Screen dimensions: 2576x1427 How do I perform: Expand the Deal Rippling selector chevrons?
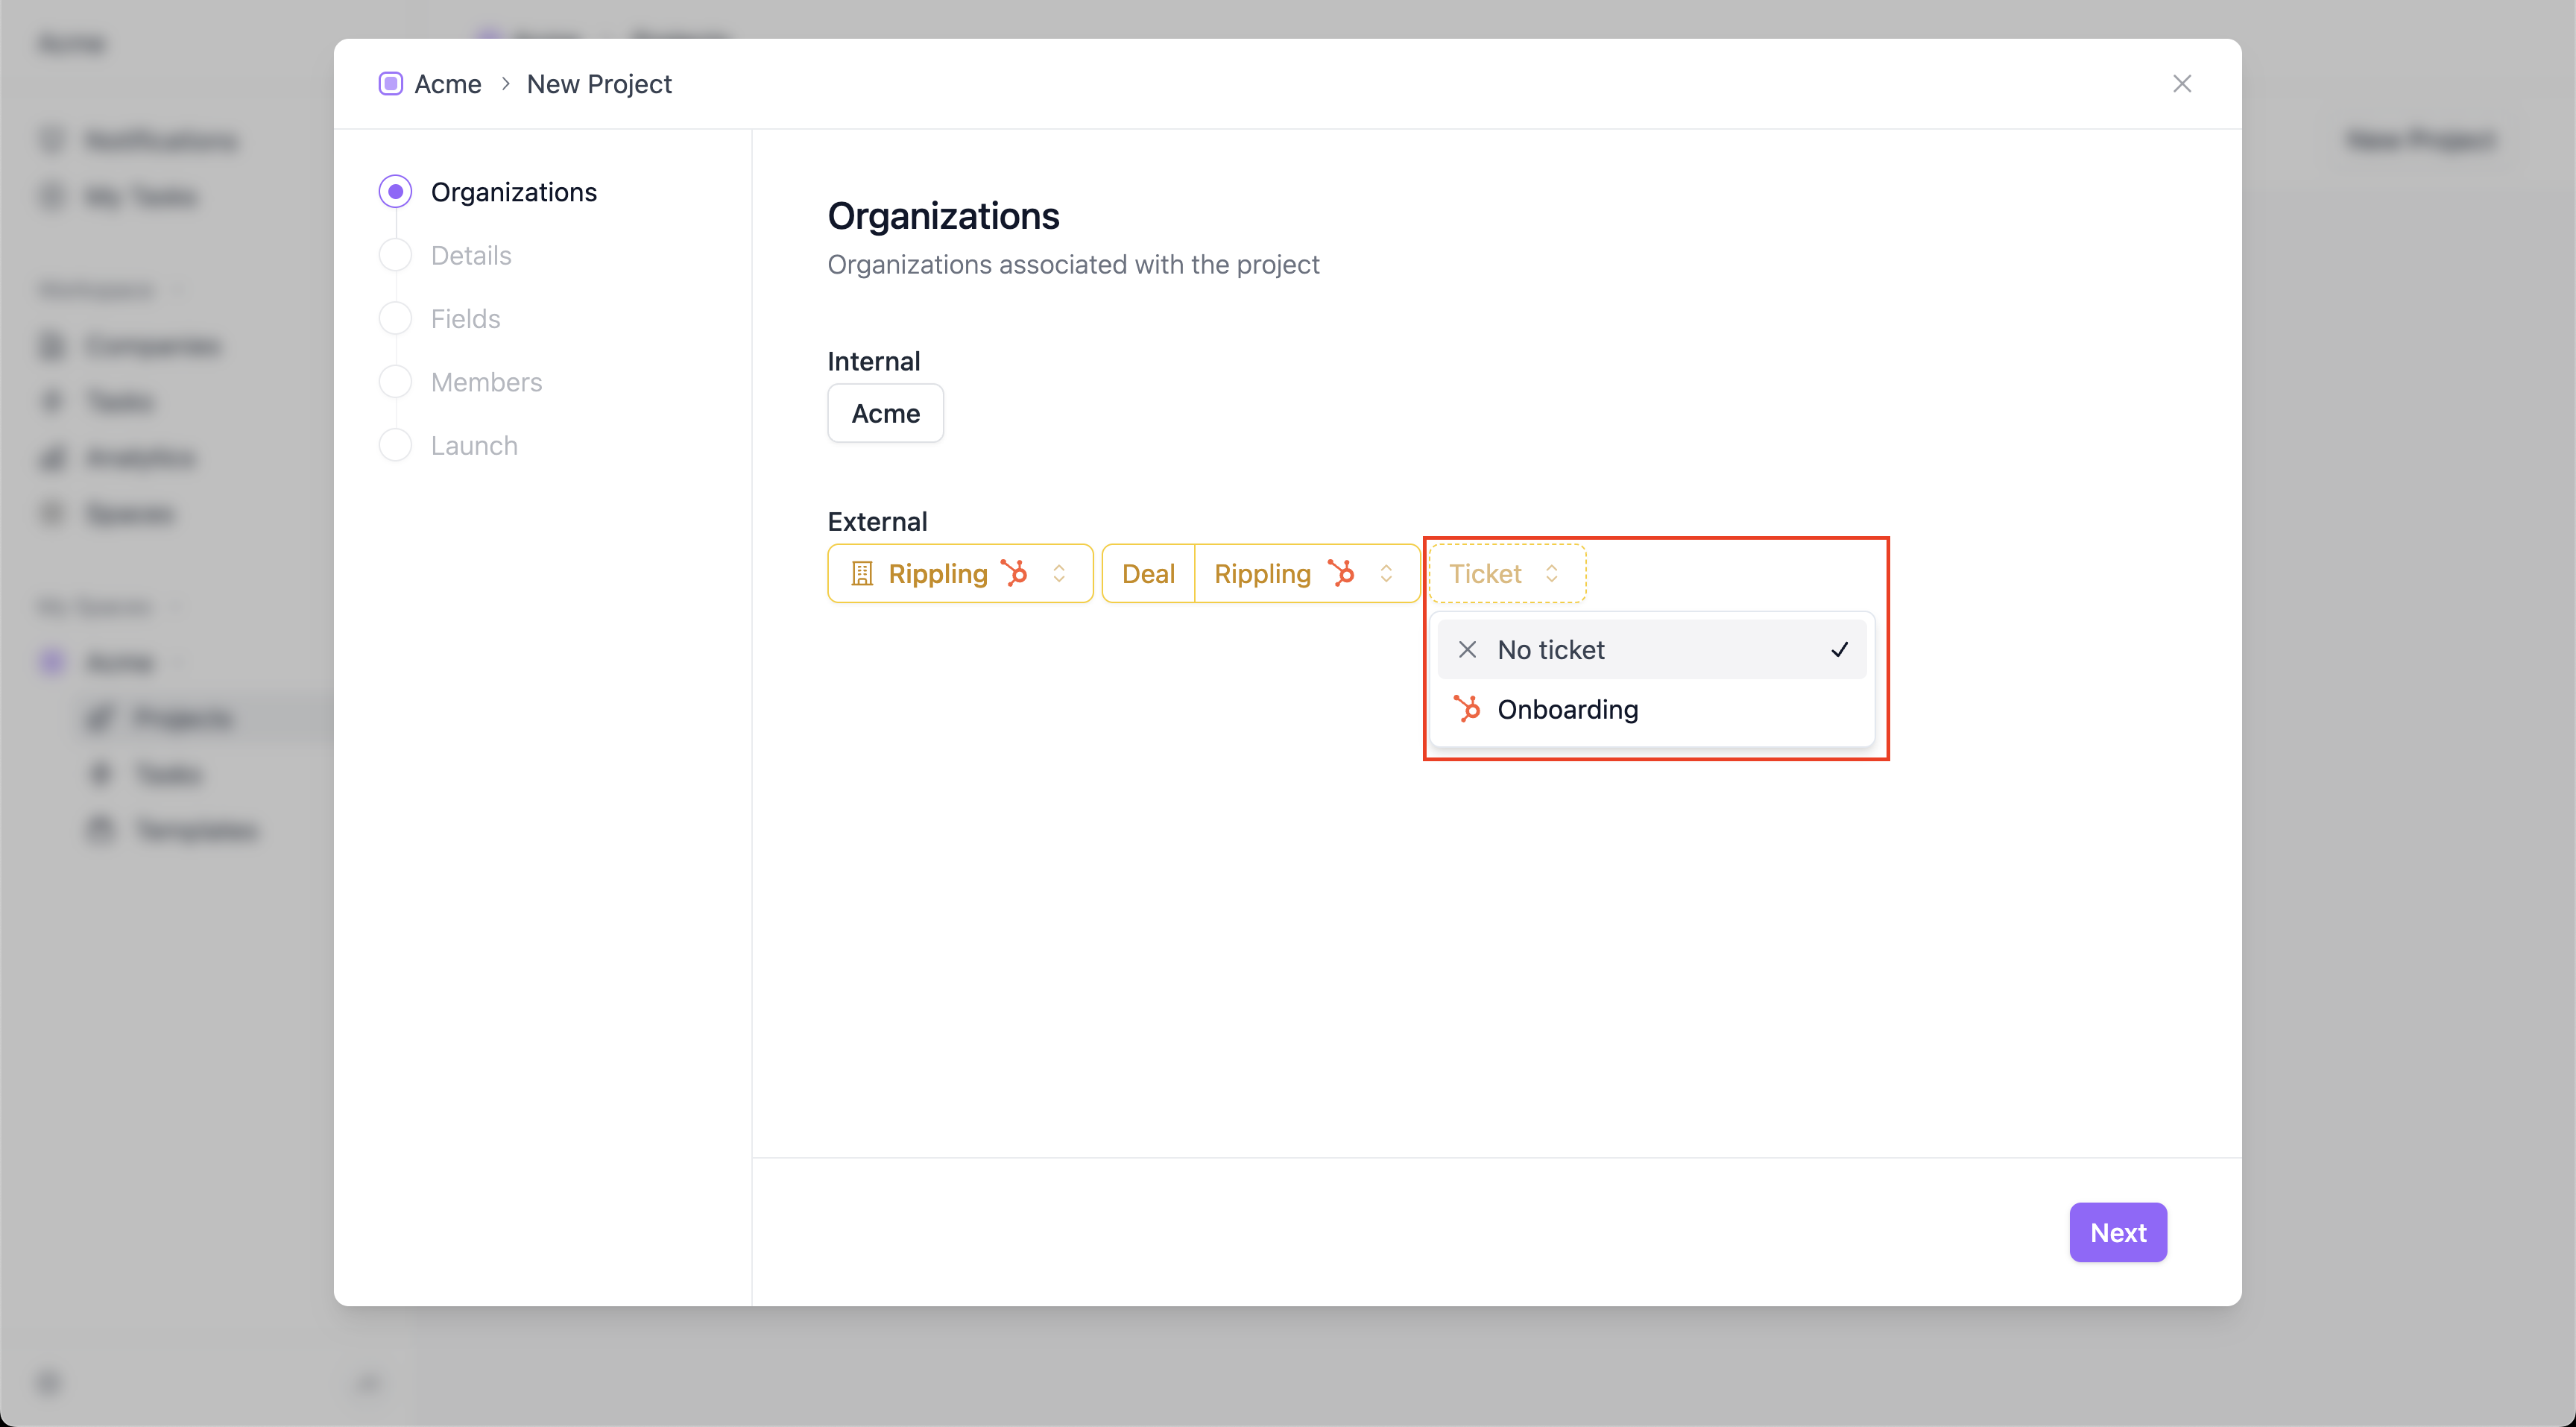coord(1386,573)
